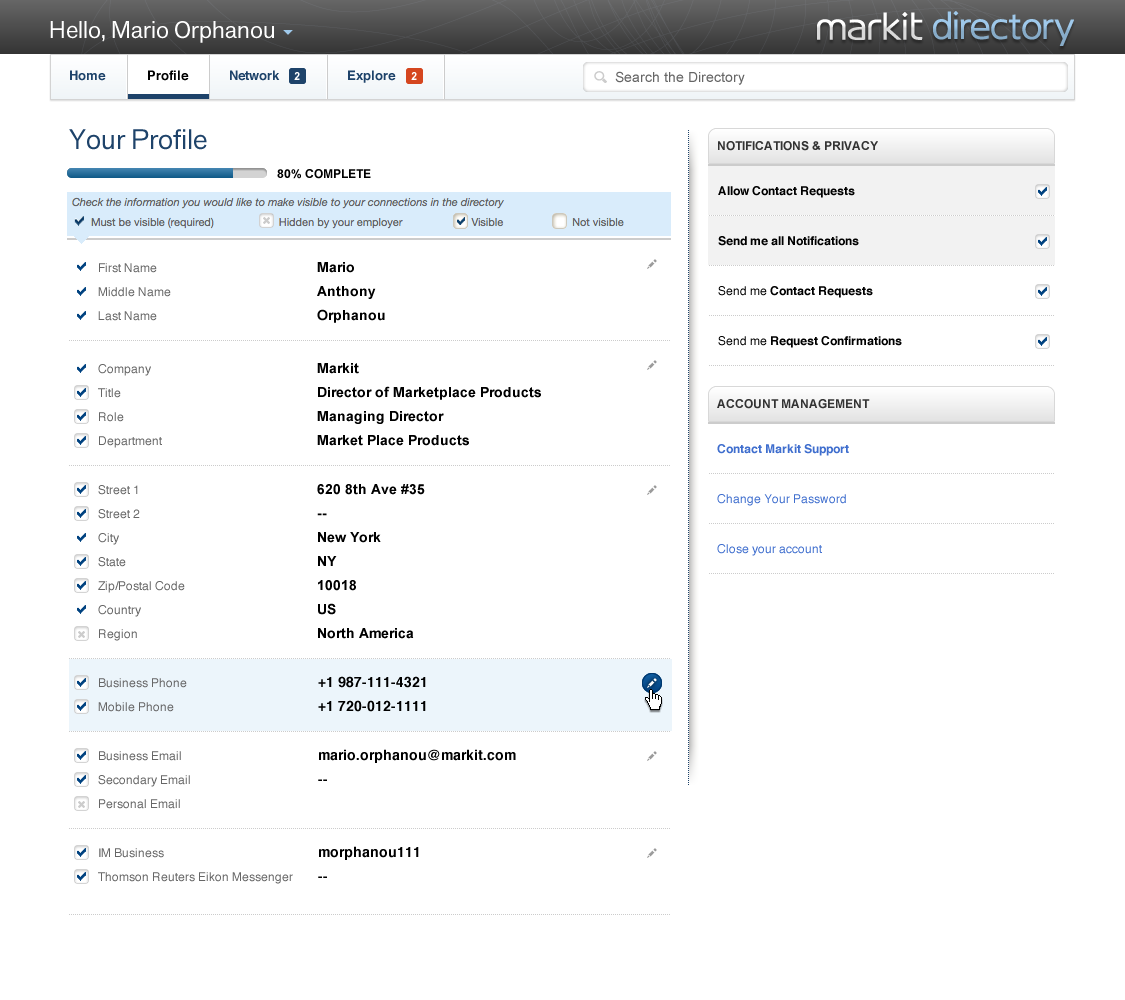Switch to the Home tab
This screenshot has height=1000, width=1125.
point(88,76)
